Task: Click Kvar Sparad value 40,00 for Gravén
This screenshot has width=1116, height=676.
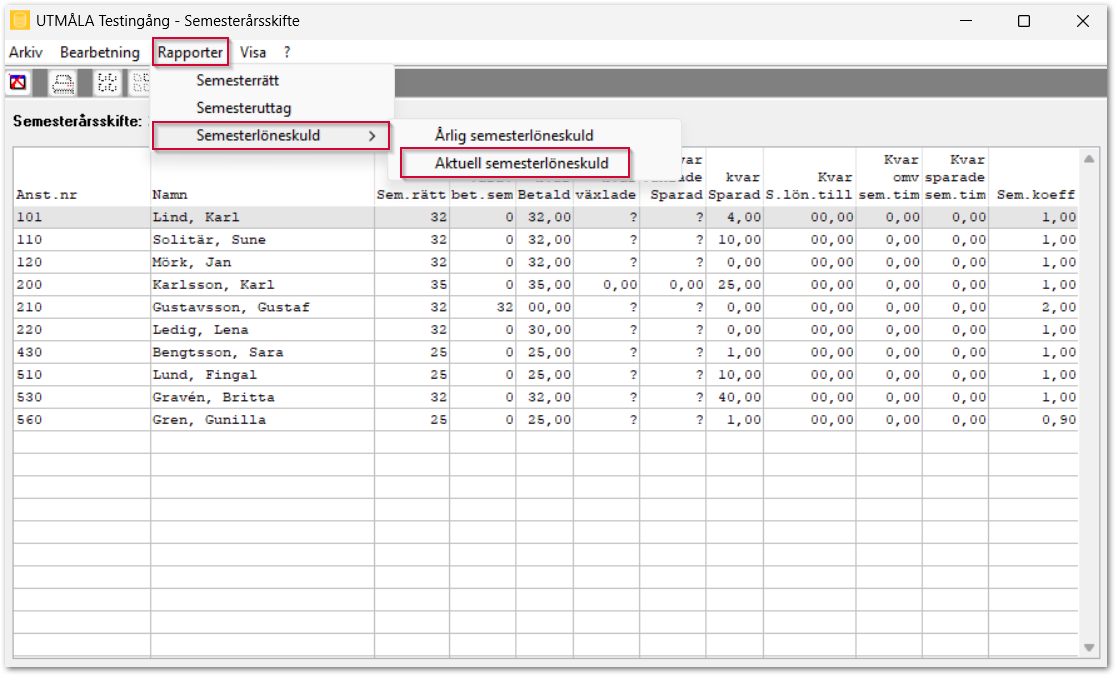Action: [x=739, y=397]
